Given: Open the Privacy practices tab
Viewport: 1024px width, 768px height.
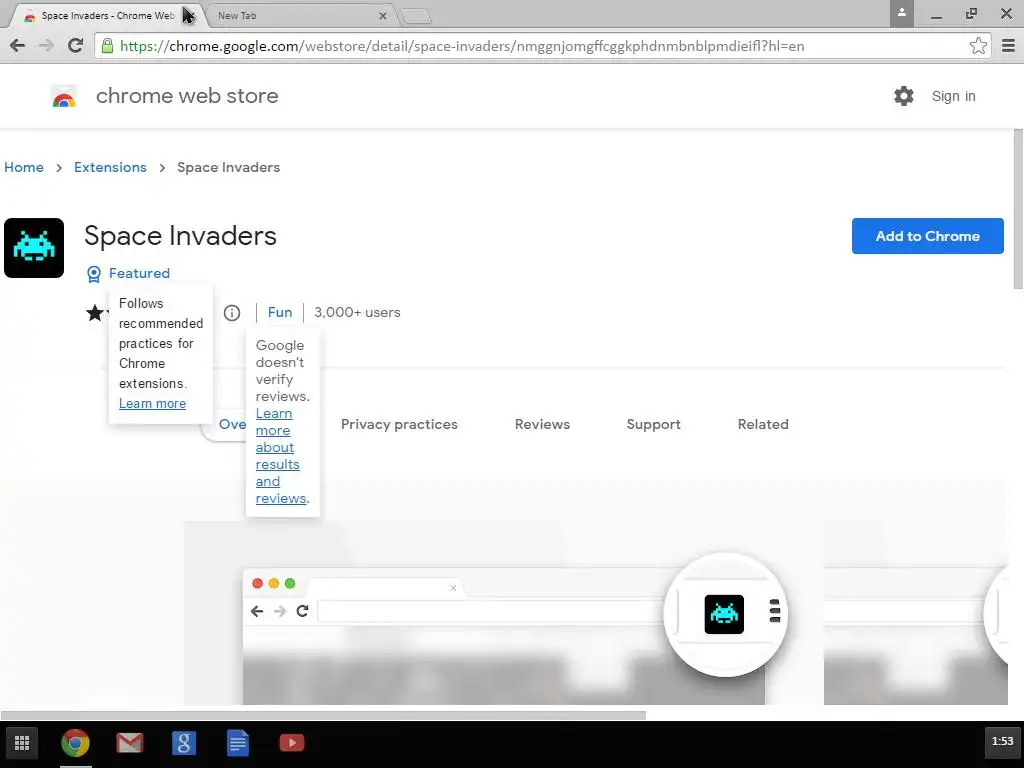Looking at the screenshot, I should tap(399, 424).
